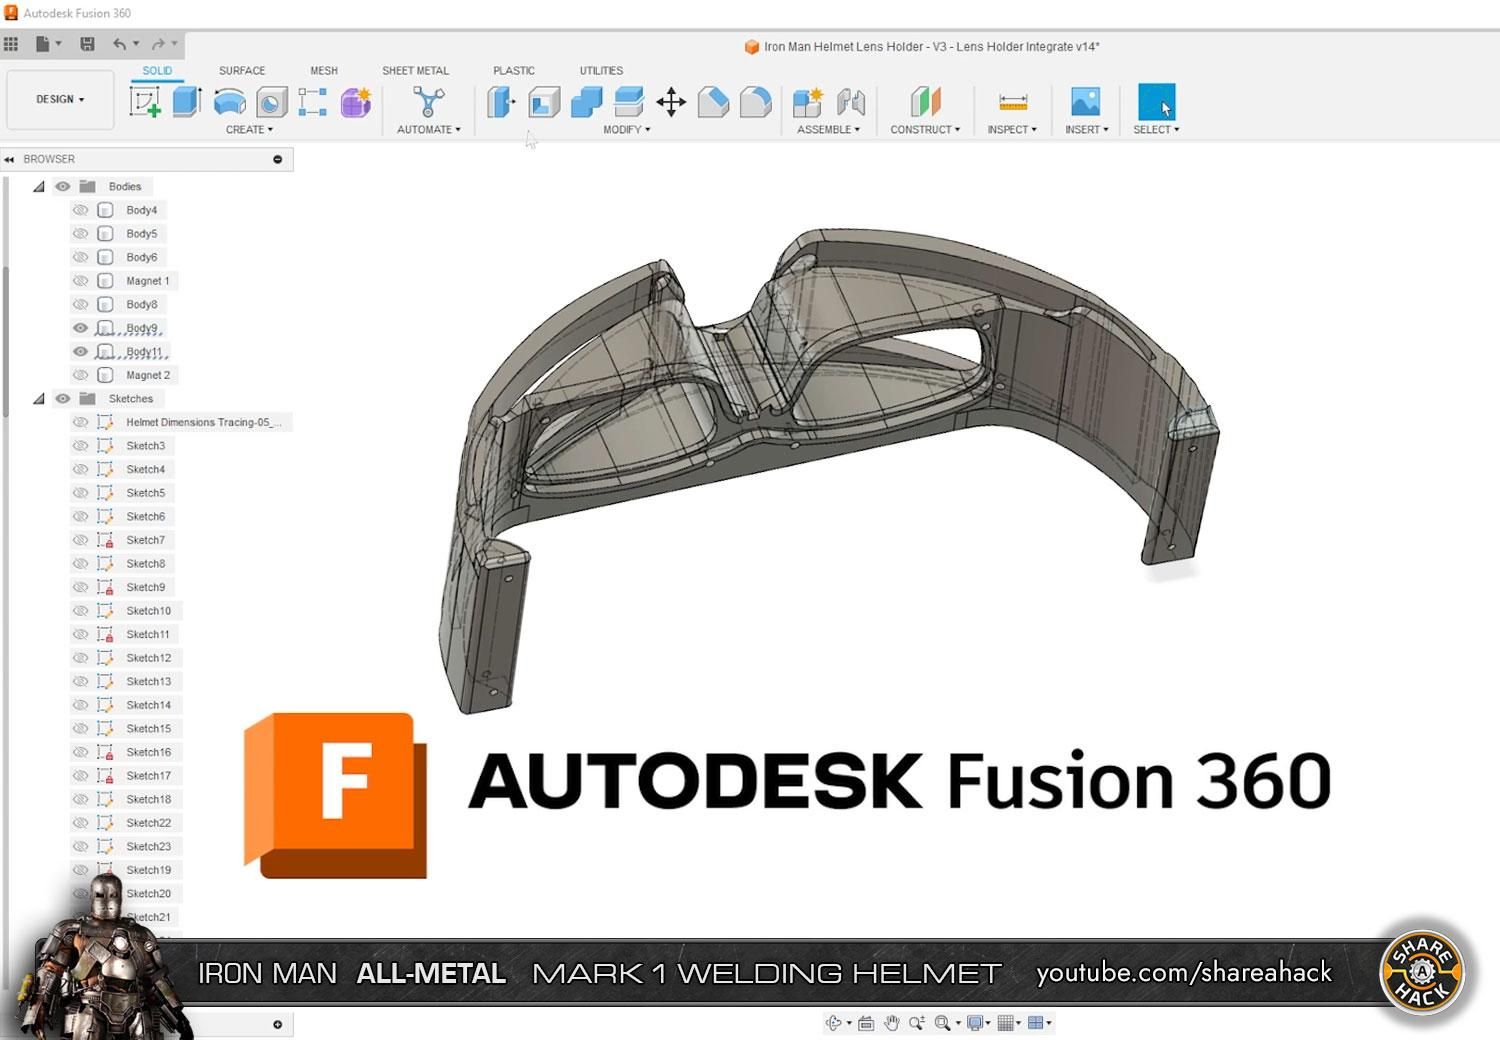
Task: Activate the Orbit navigation tool
Action: tap(833, 1023)
